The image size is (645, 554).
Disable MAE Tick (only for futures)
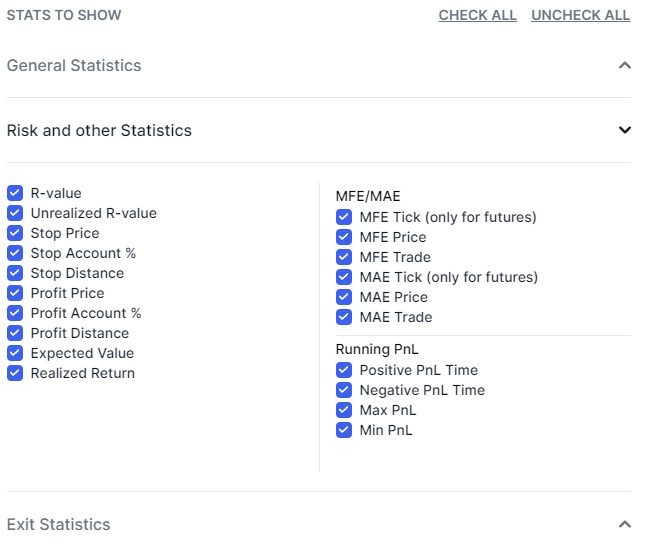[344, 277]
